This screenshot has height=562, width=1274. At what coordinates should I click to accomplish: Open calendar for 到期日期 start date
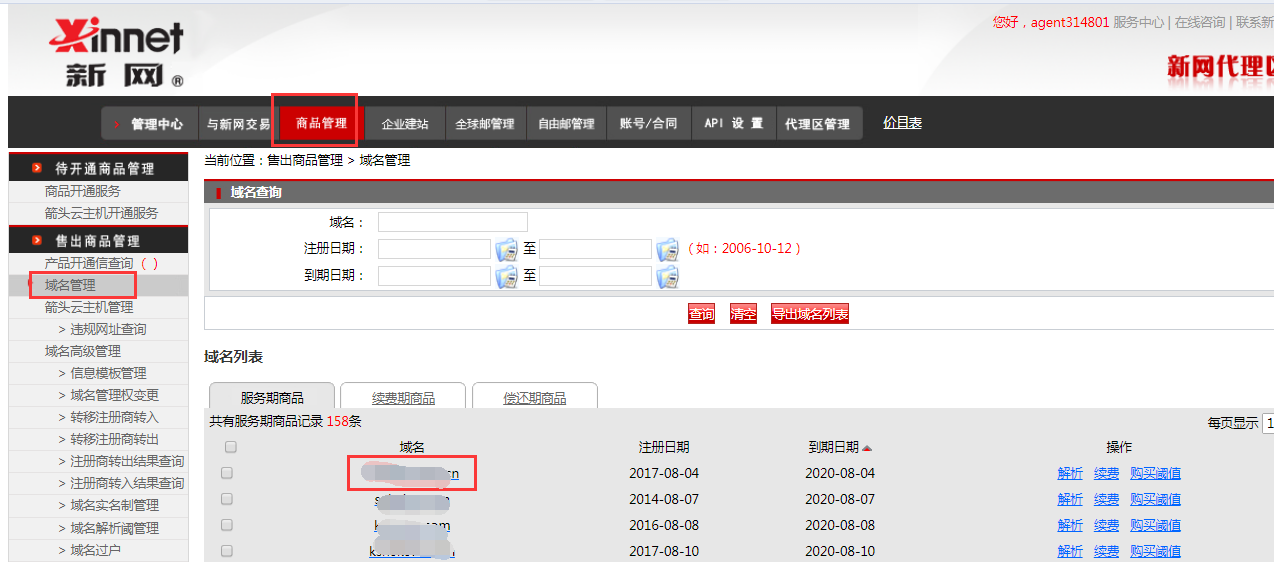click(506, 276)
